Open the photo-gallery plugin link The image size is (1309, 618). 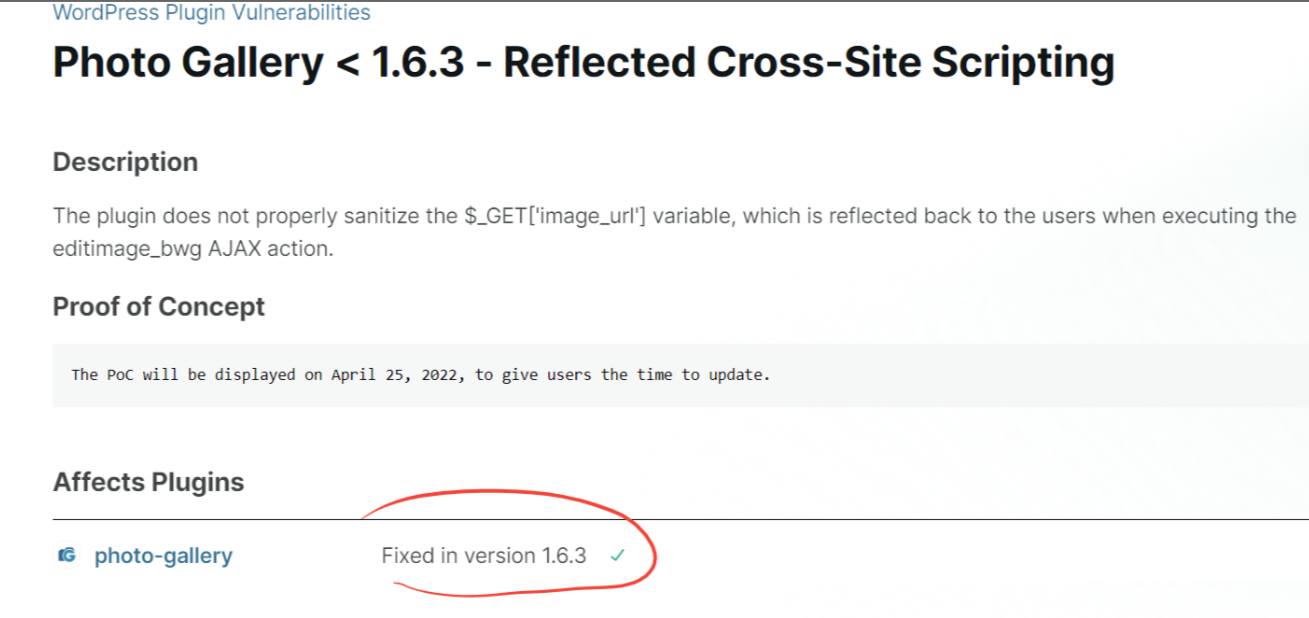[x=163, y=556]
